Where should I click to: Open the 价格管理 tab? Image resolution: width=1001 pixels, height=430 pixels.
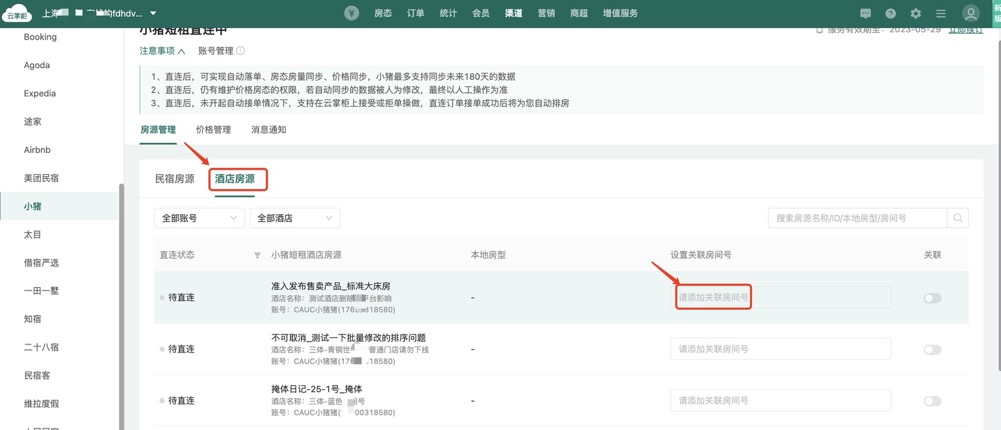[213, 130]
